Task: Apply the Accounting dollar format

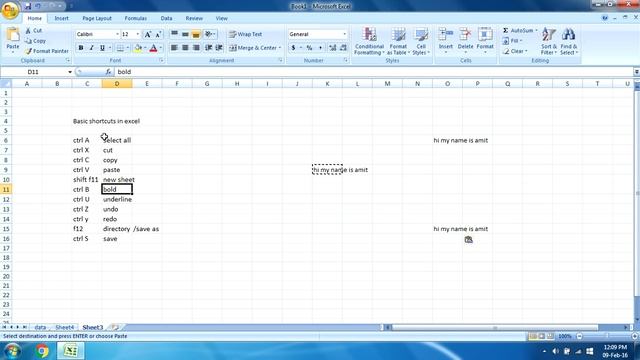Action: 293,48
